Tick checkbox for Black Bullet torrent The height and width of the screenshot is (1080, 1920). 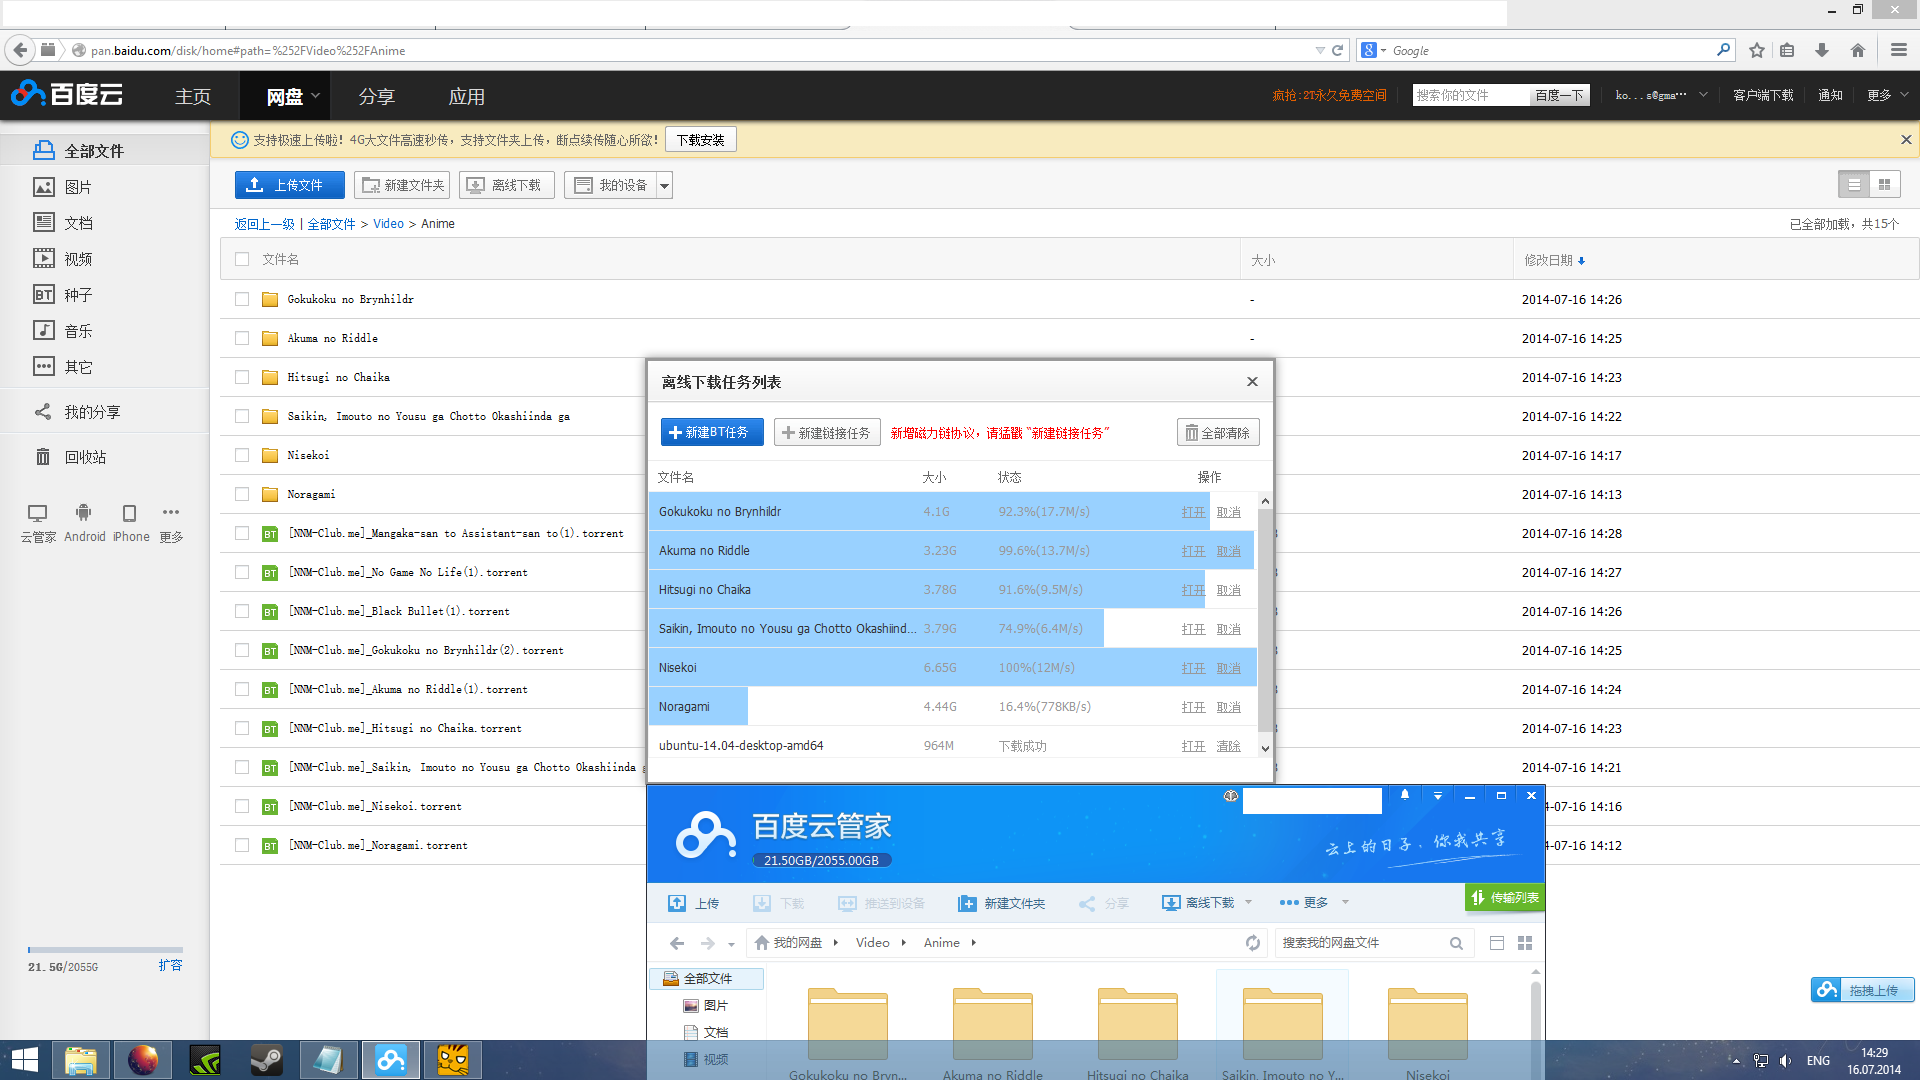[242, 611]
